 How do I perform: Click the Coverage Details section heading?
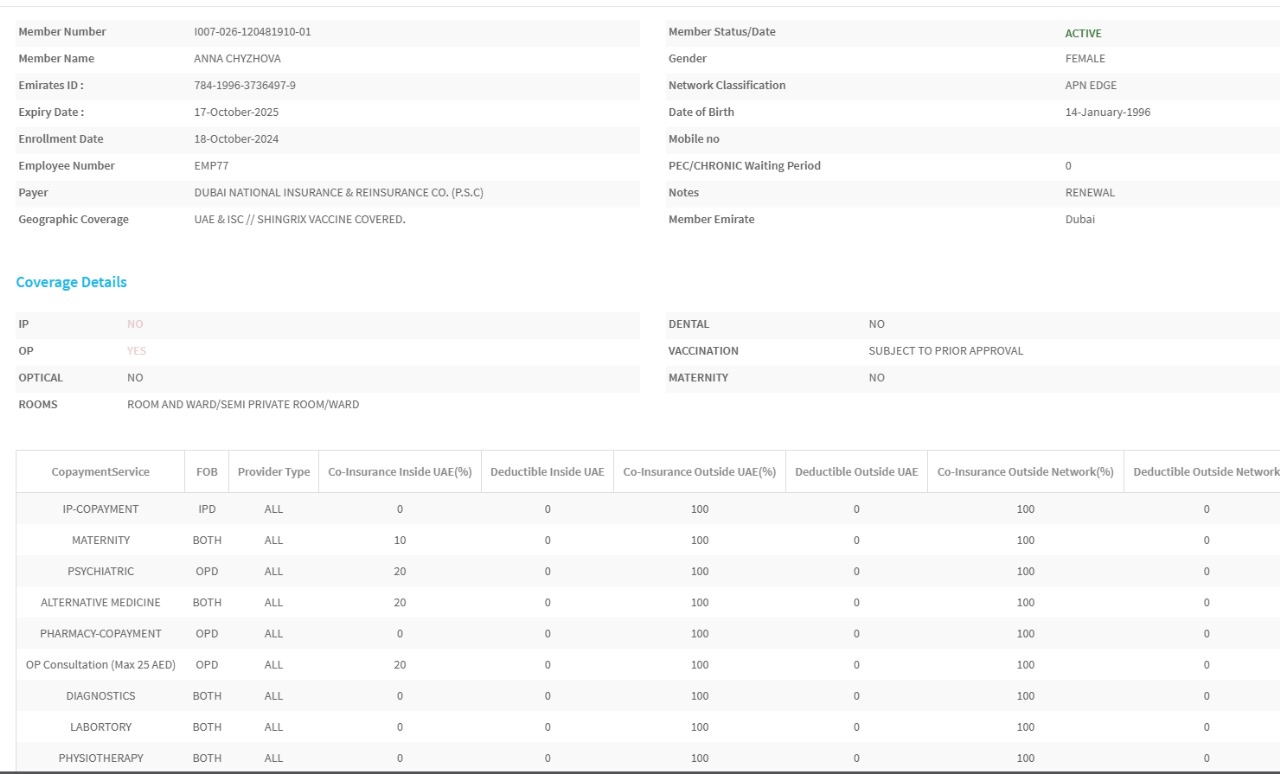click(72, 282)
